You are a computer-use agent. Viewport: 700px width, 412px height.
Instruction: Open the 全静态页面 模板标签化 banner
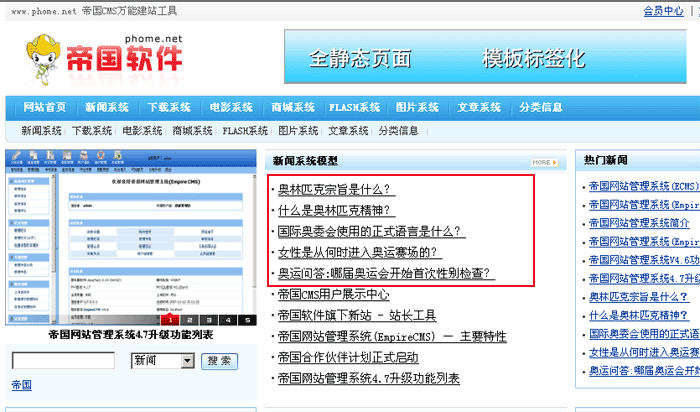click(485, 57)
